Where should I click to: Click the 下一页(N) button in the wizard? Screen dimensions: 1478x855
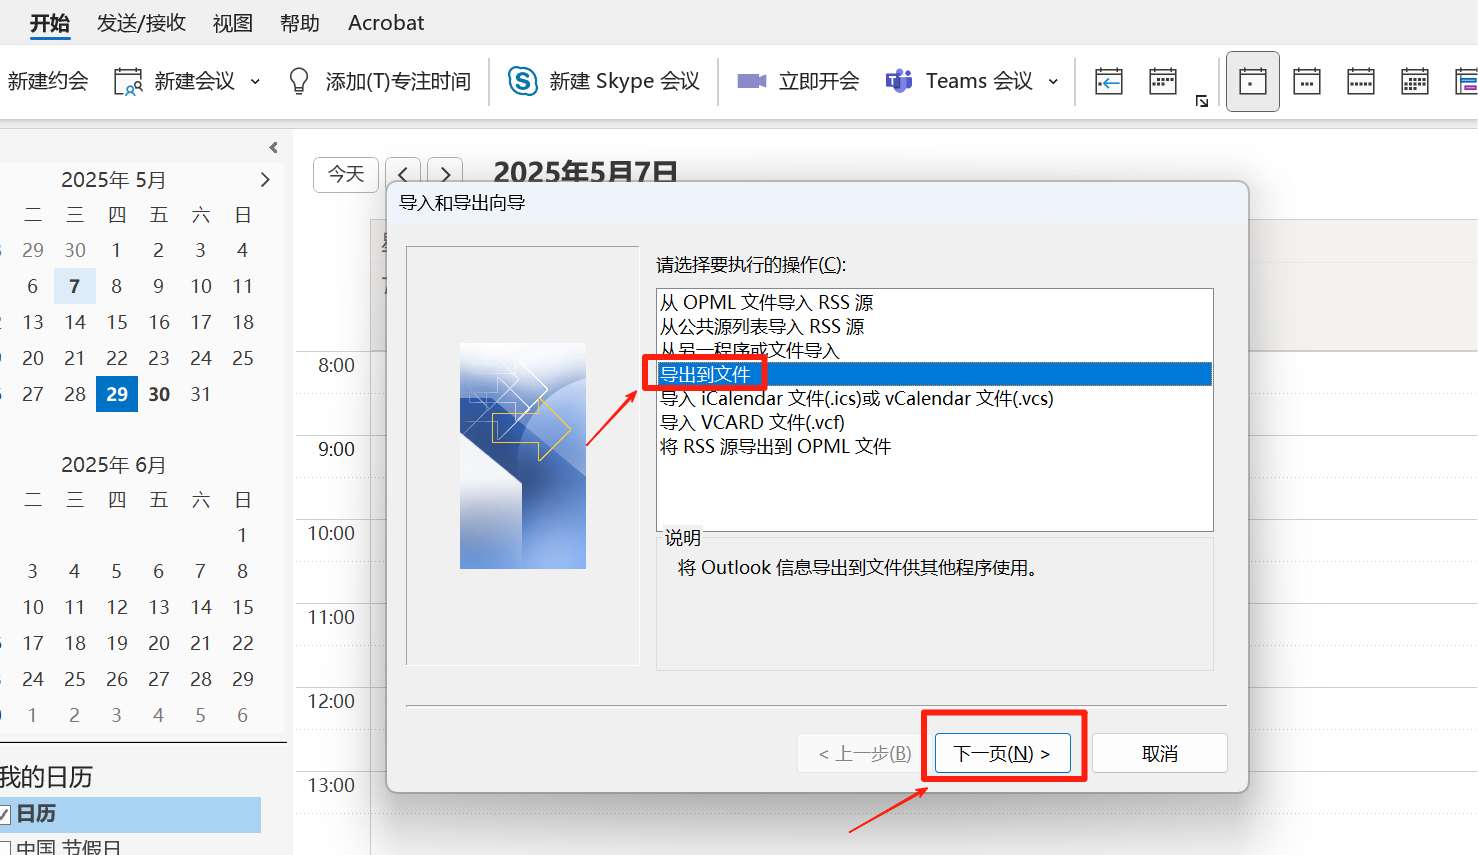[1002, 753]
